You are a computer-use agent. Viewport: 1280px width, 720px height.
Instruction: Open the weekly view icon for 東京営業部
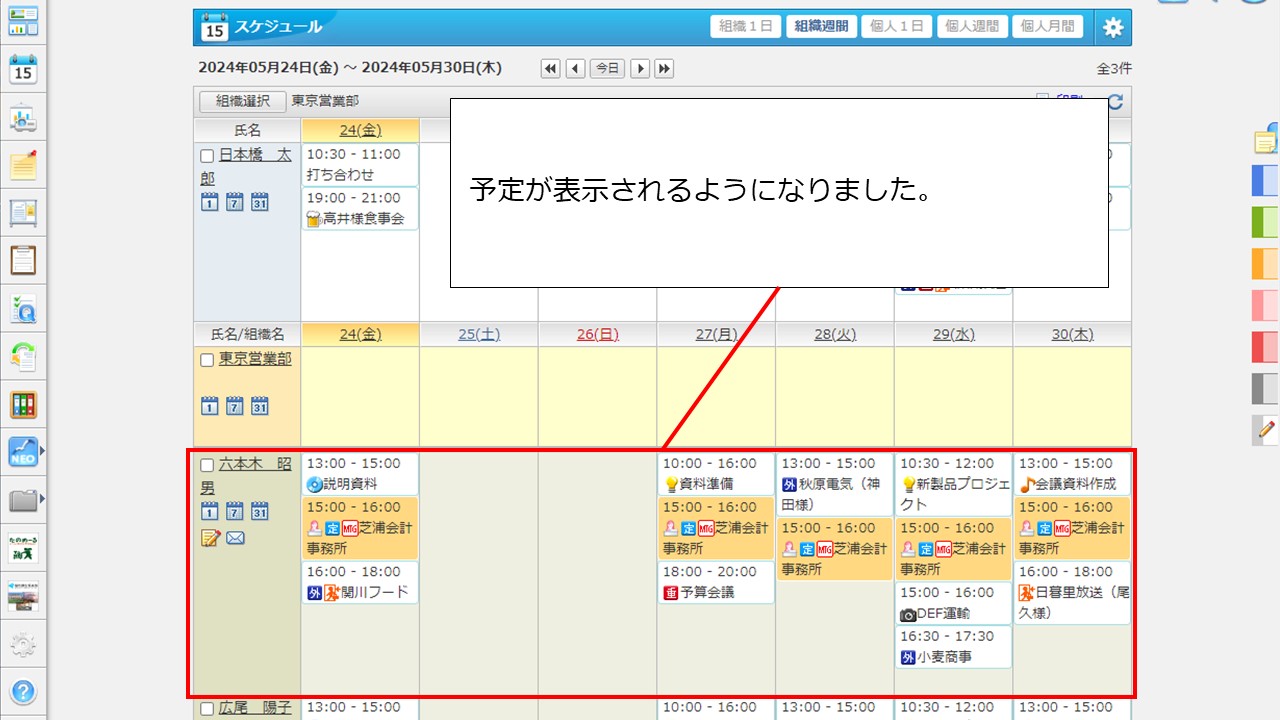coord(235,406)
